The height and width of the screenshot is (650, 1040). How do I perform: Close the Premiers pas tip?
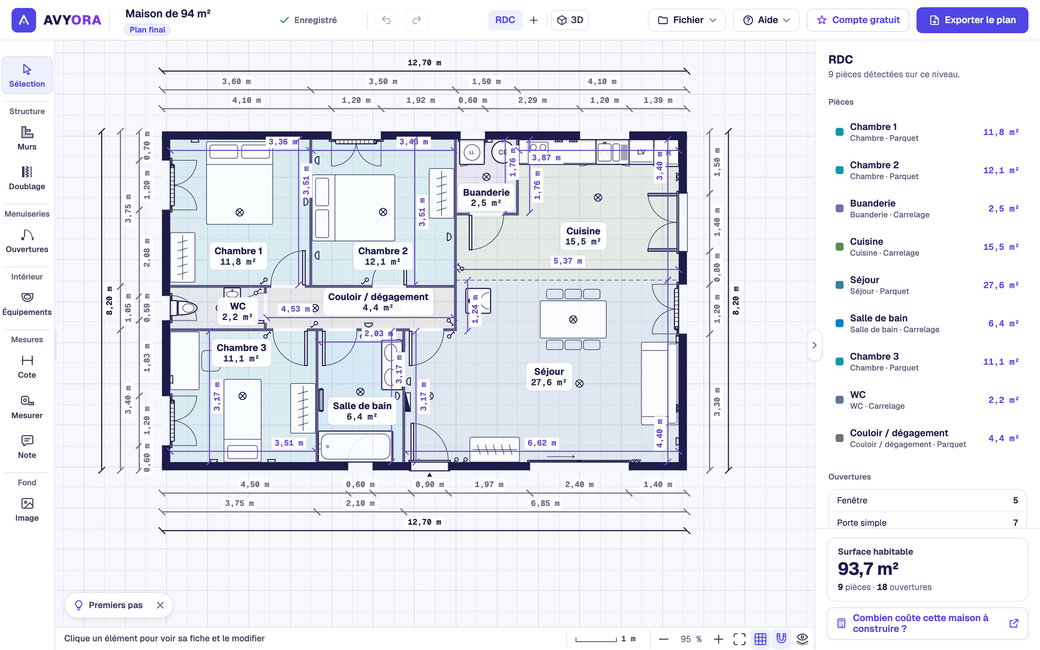[x=160, y=605]
